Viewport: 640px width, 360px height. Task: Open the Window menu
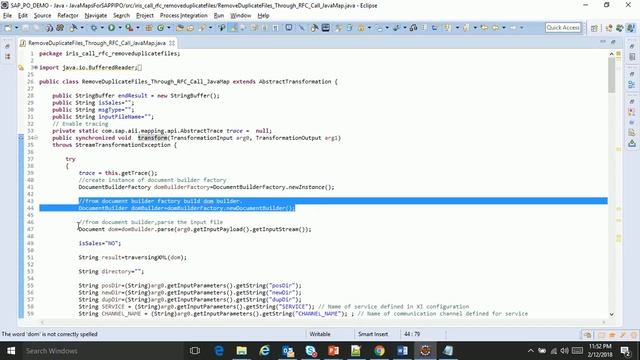tap(241, 16)
